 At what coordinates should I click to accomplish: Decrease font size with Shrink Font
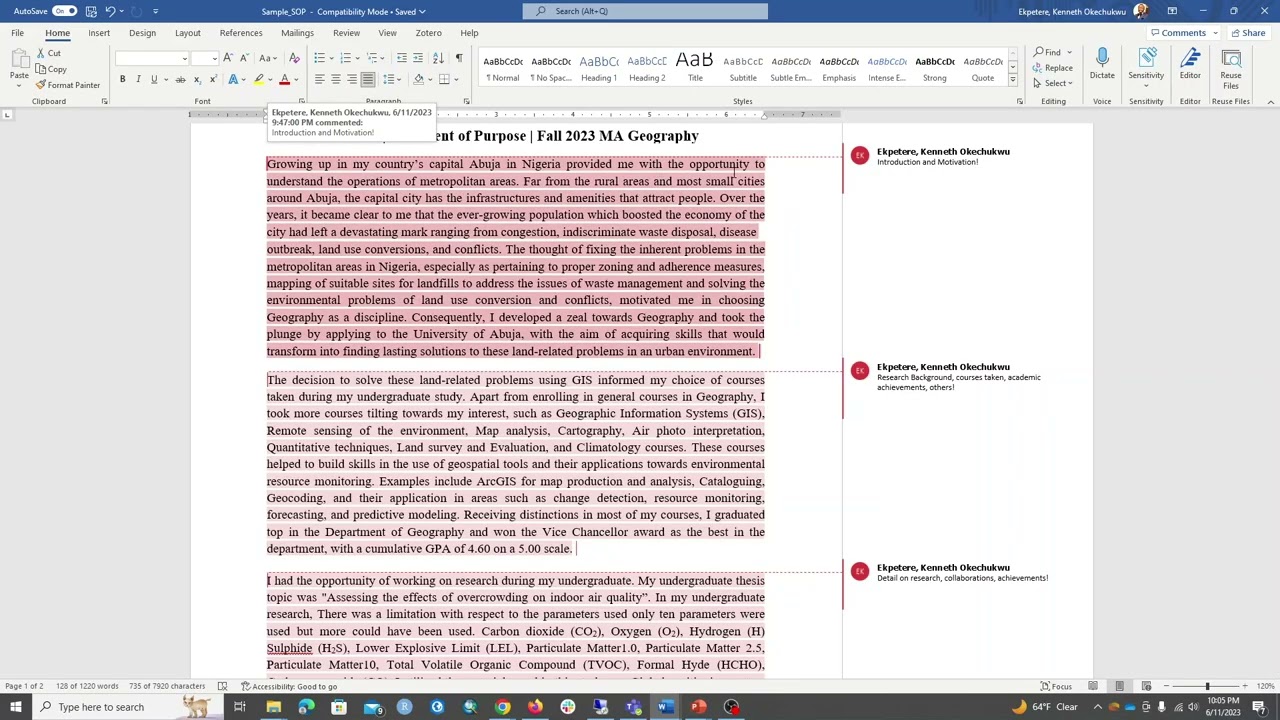point(244,58)
